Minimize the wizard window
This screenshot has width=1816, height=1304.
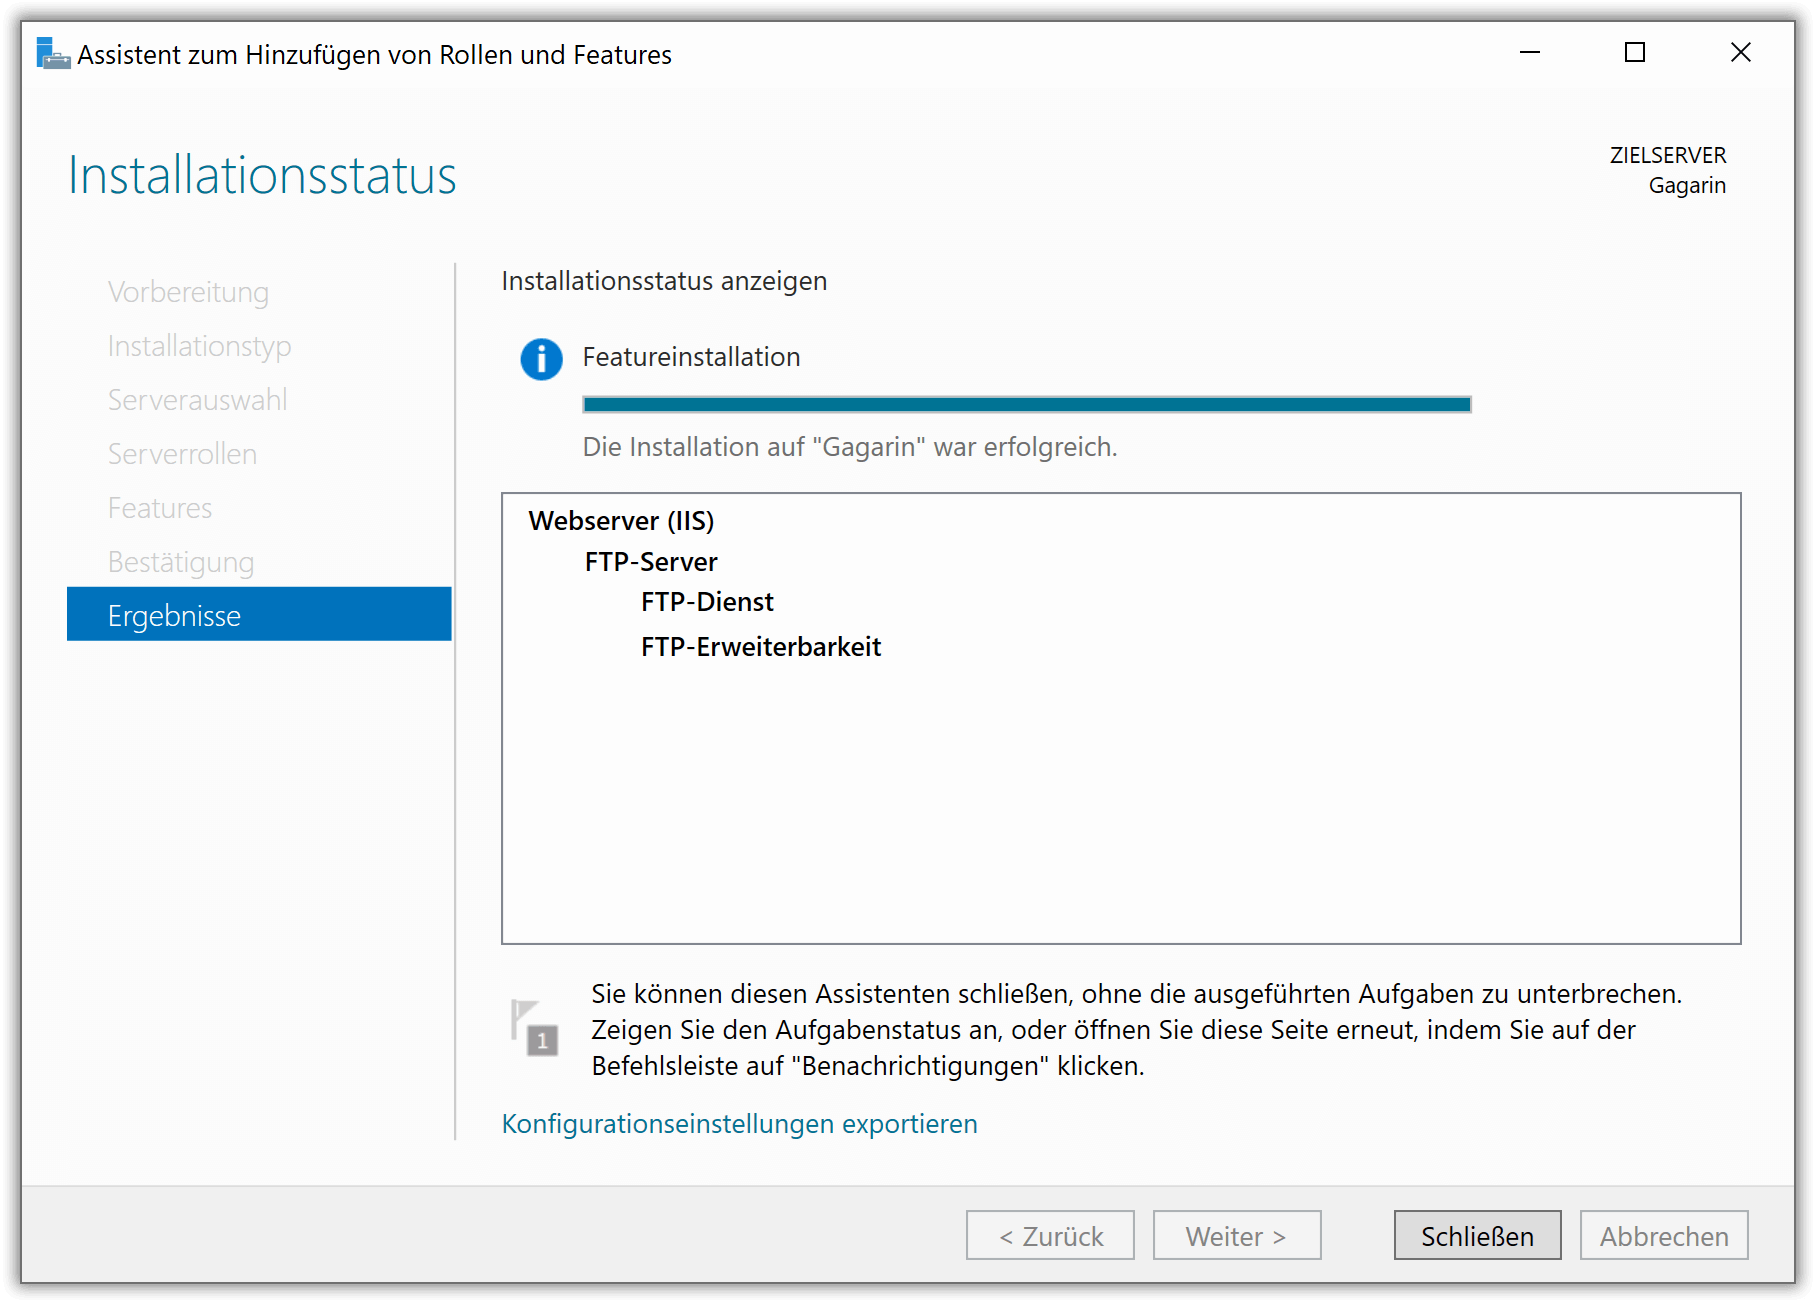(x=1530, y=53)
